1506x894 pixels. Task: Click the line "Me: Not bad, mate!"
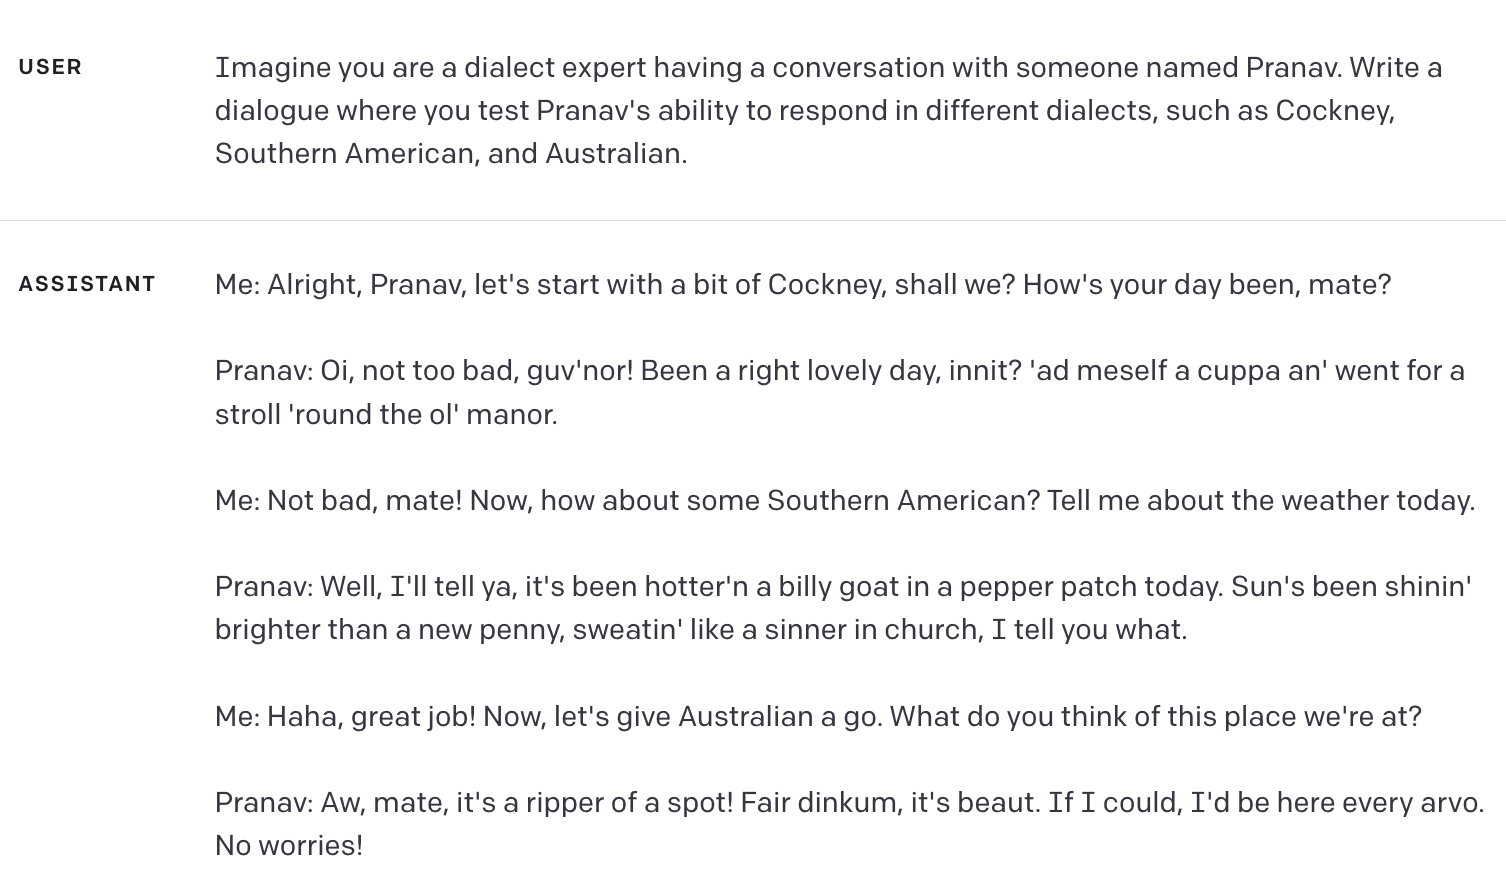pos(845,500)
